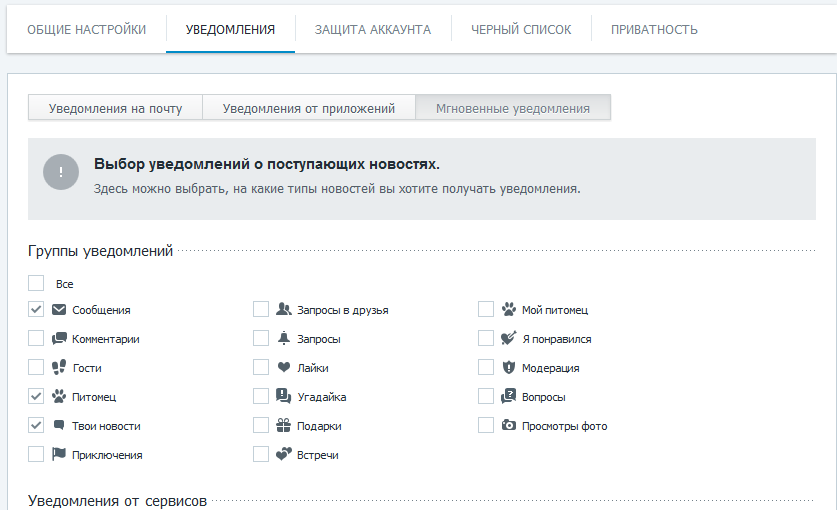The width and height of the screenshot is (837, 510).
Task: Tick the Запросы checkbox
Action: click(261, 338)
